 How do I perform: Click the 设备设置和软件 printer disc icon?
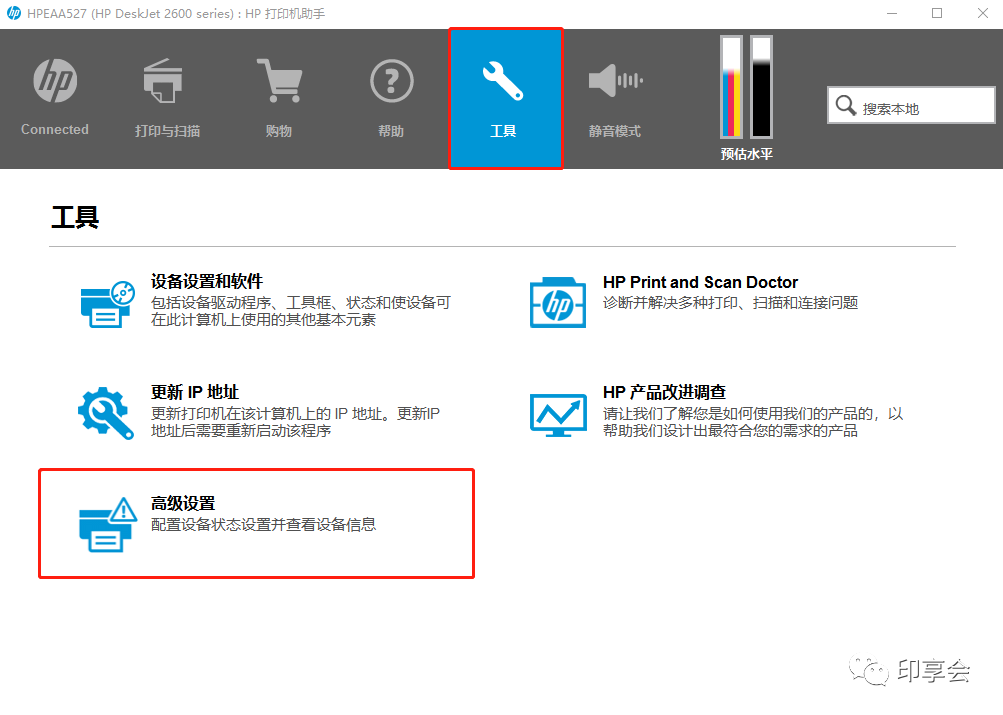pyautogui.click(x=108, y=304)
